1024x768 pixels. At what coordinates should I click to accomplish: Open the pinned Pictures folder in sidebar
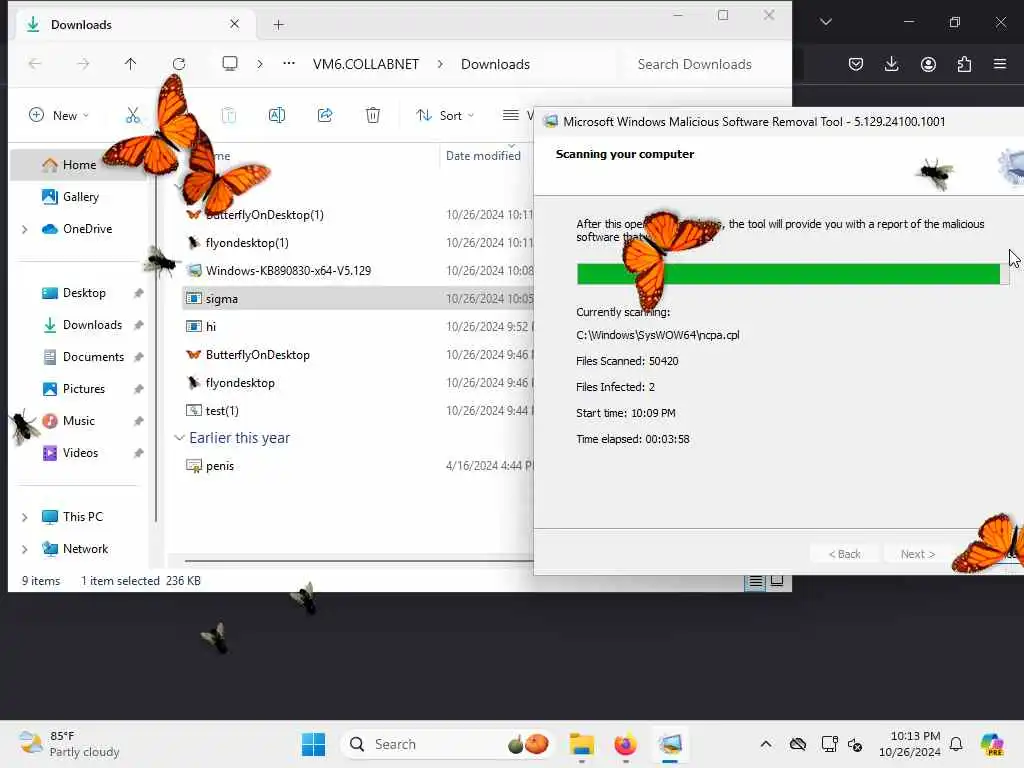pyautogui.click(x=83, y=389)
